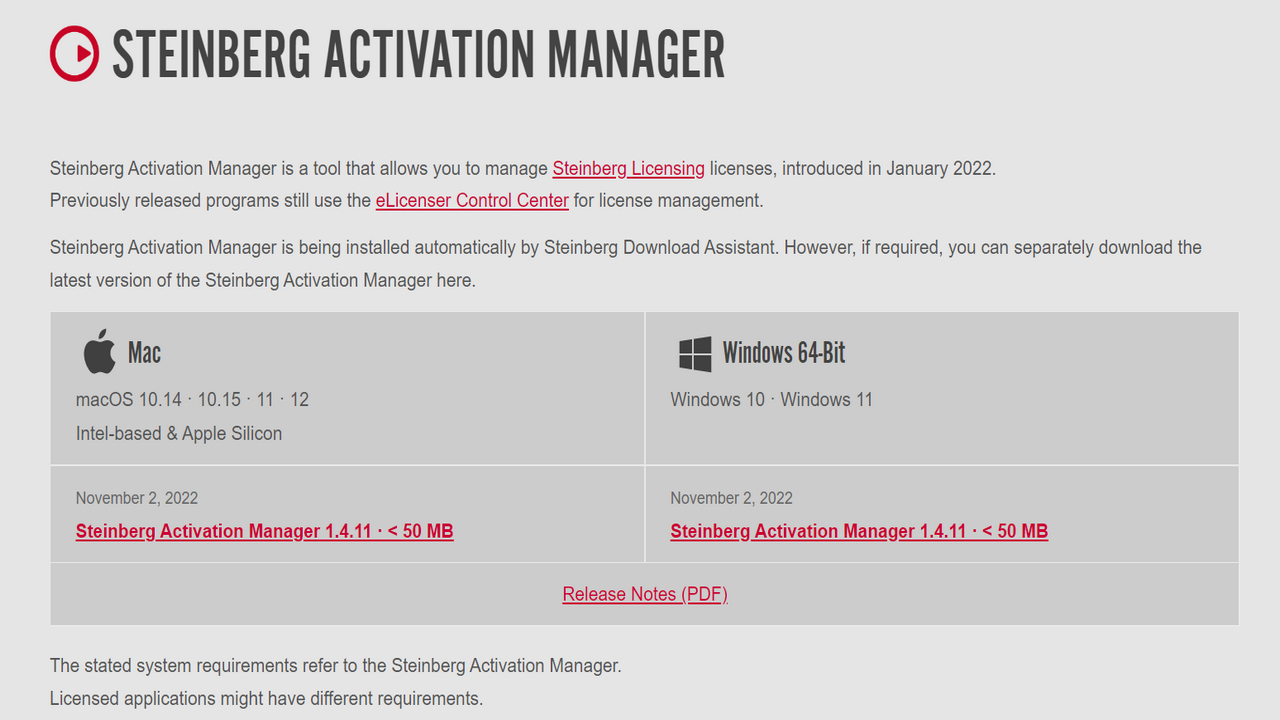Open the Release Notes (PDF)

645,594
